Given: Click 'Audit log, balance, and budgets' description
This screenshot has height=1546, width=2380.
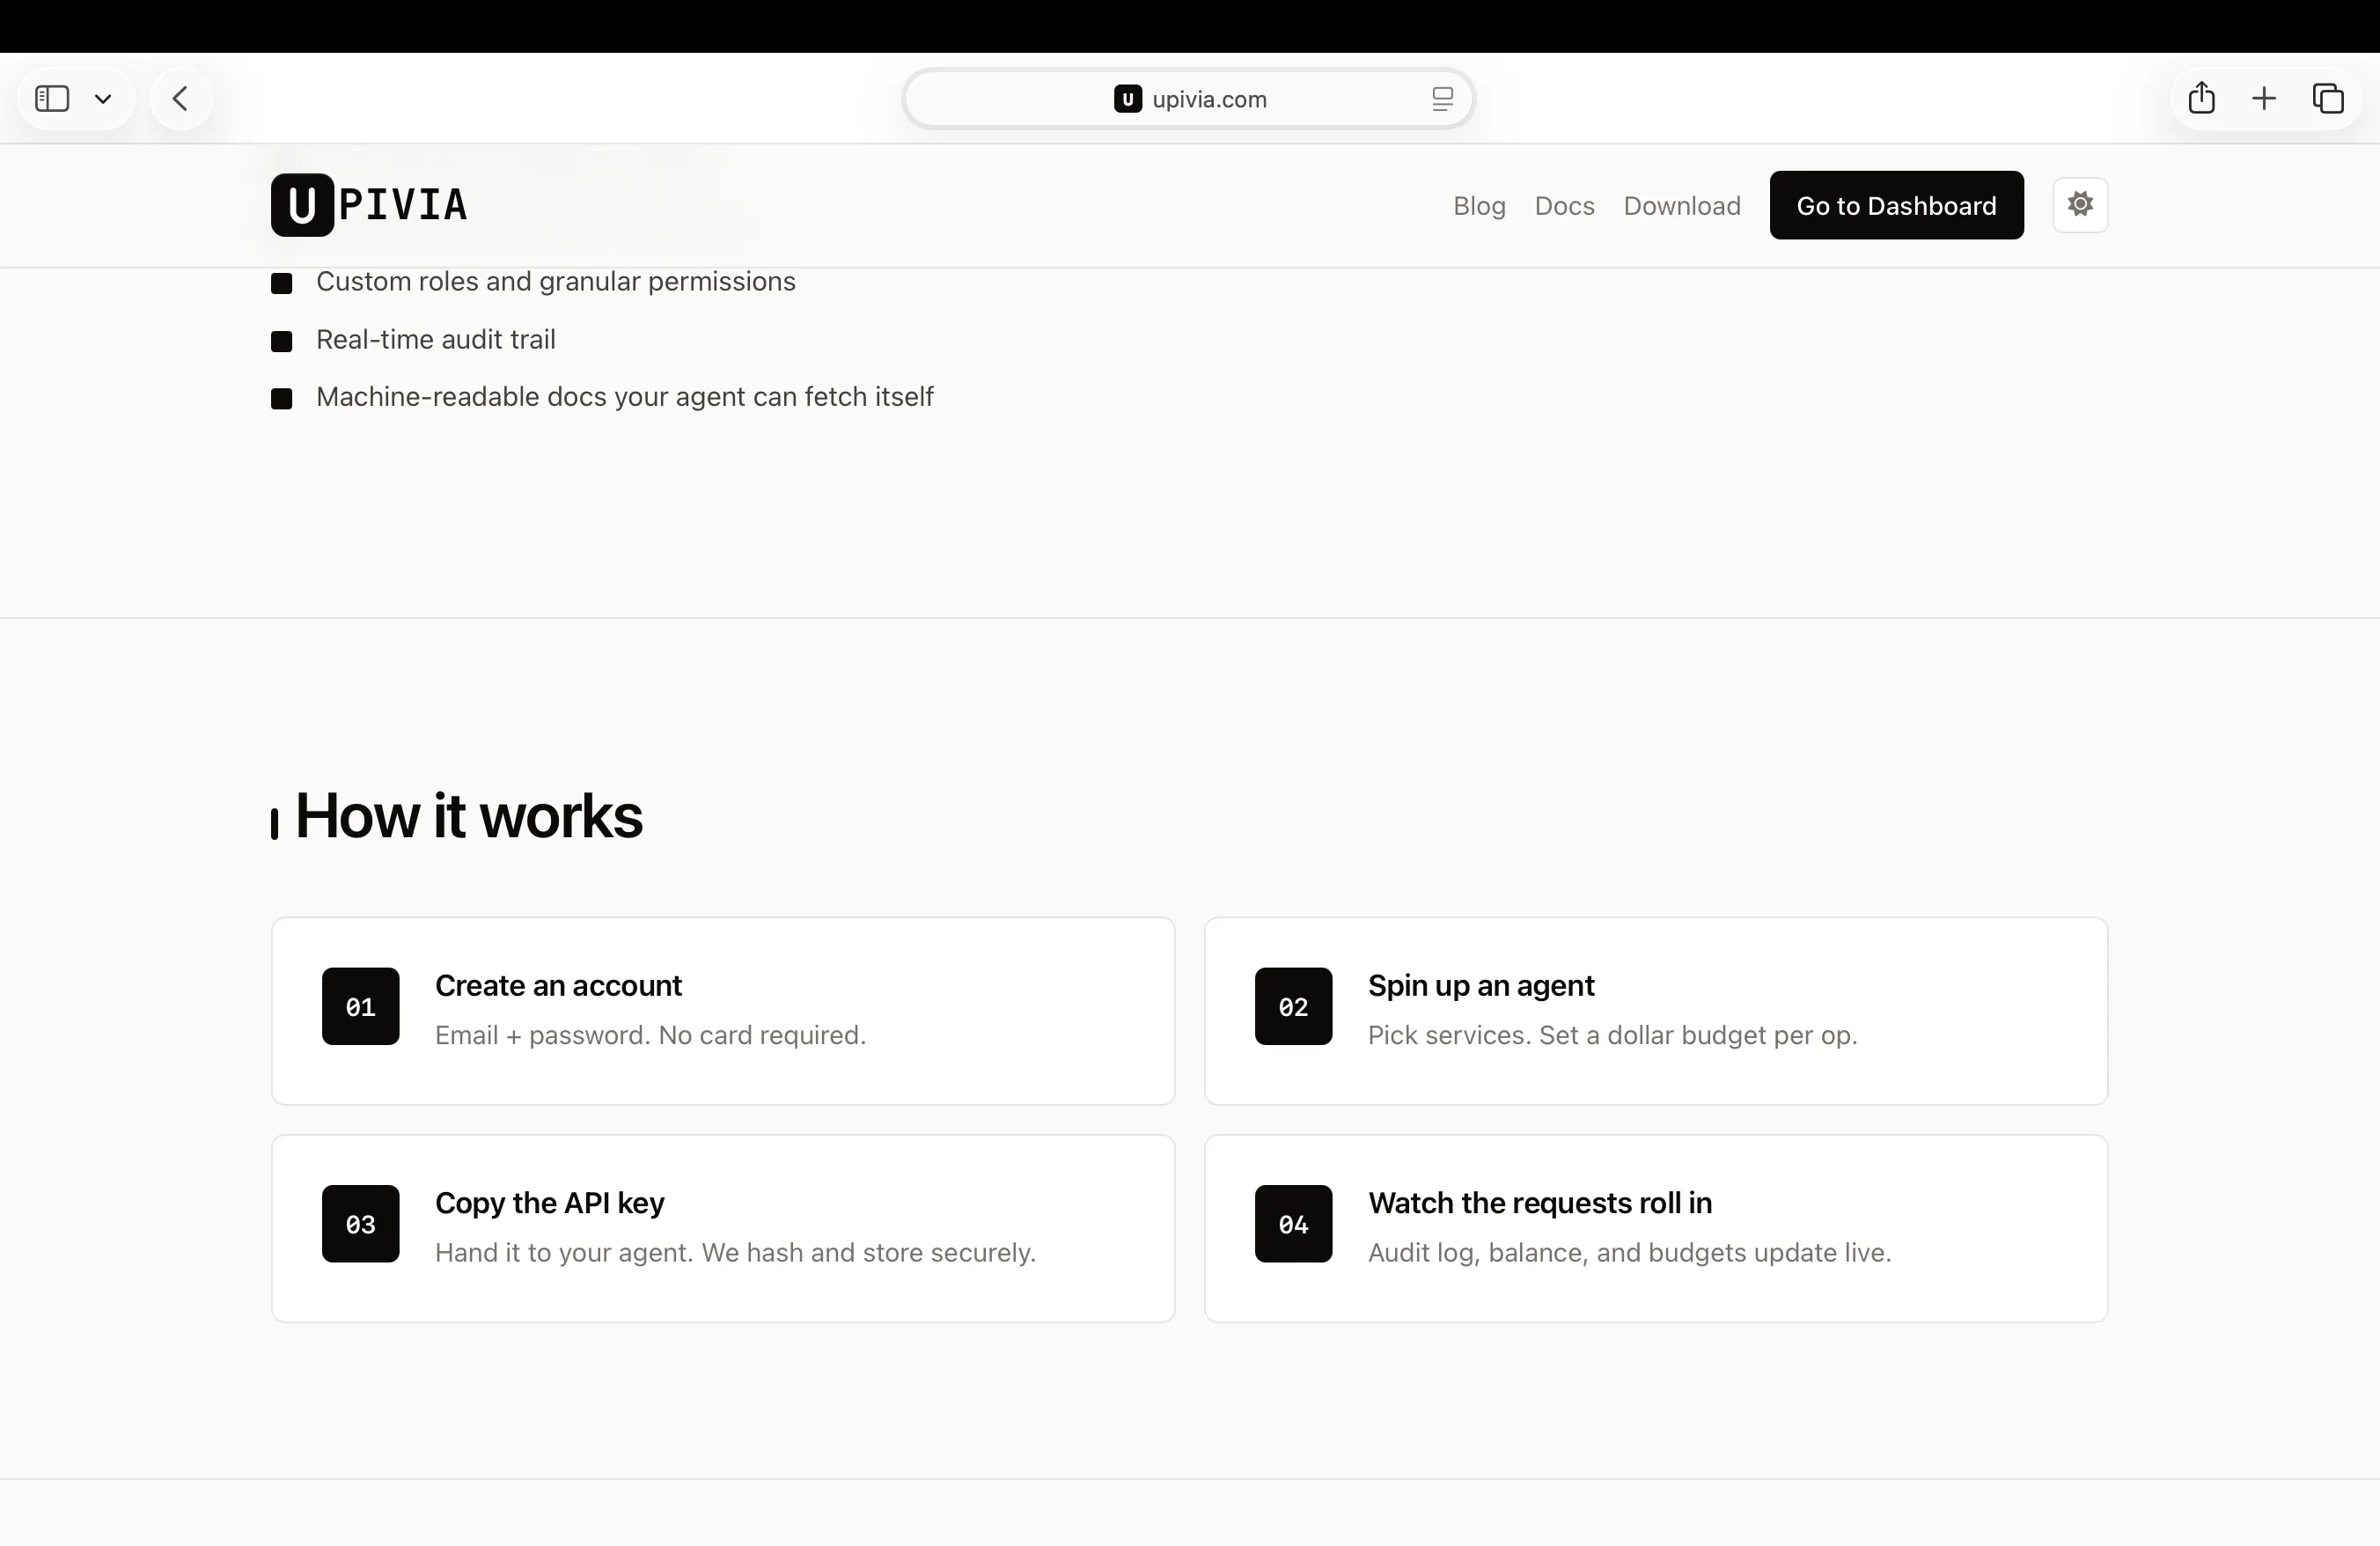Looking at the screenshot, I should (x=1629, y=1253).
